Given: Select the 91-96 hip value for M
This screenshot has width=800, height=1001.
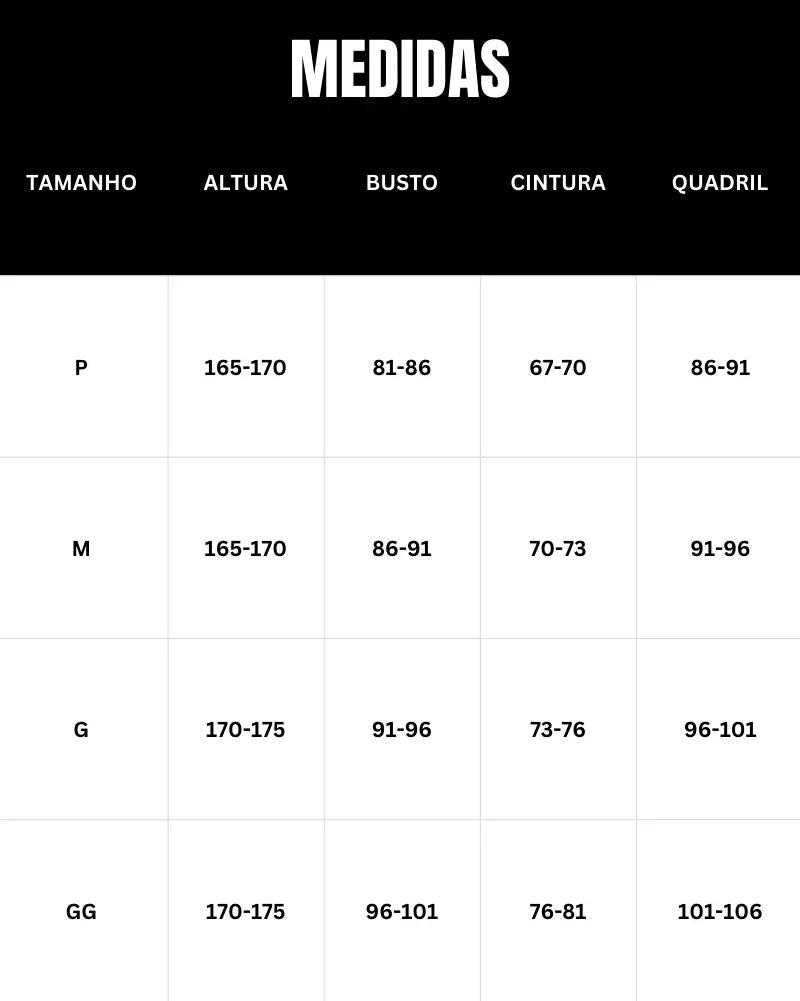Looking at the screenshot, I should pyautogui.click(x=720, y=549).
